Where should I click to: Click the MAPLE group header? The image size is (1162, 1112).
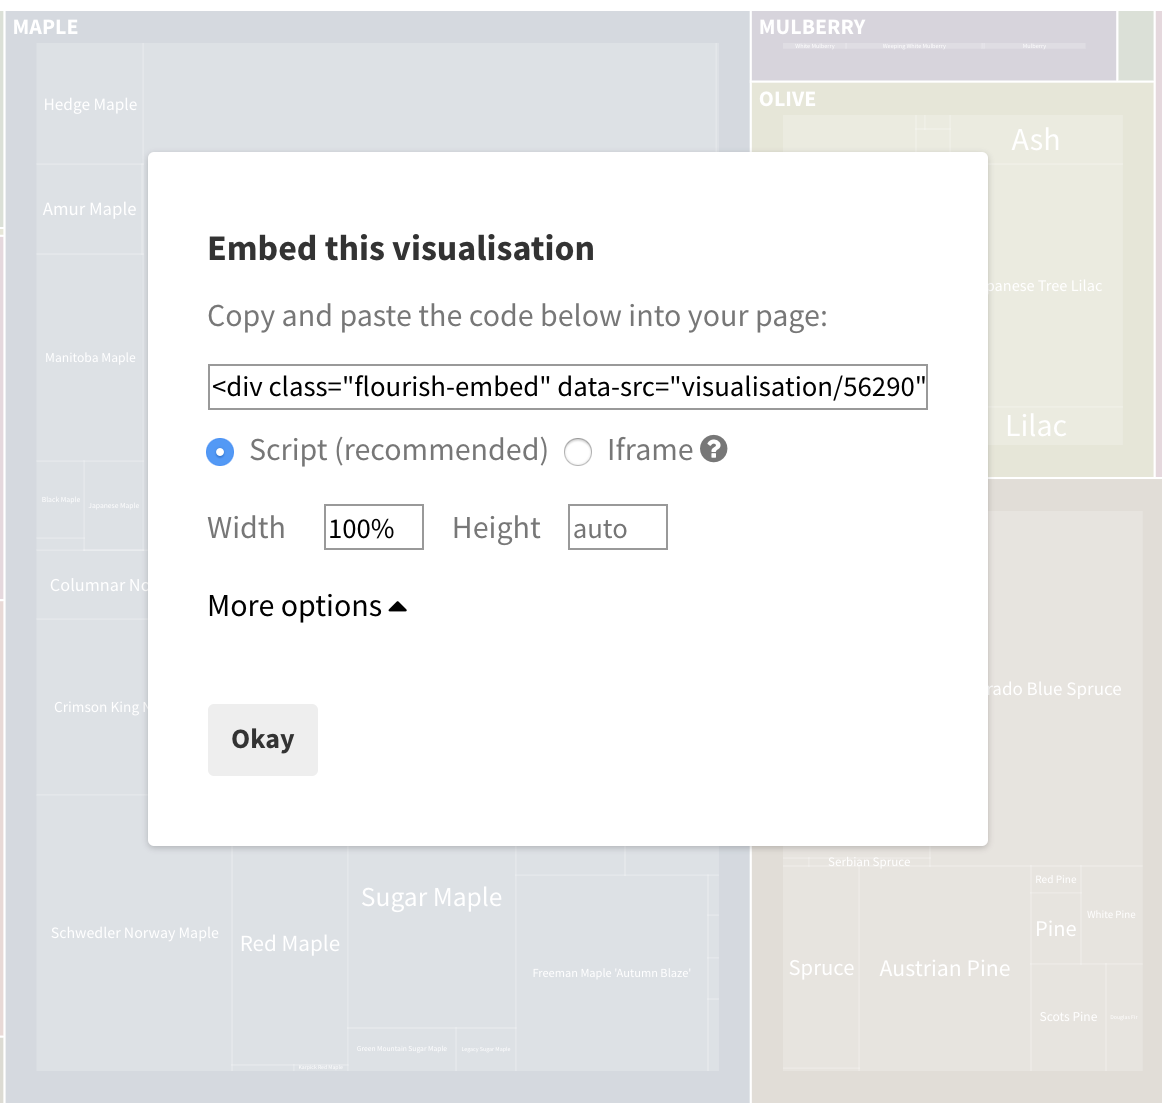click(x=45, y=27)
